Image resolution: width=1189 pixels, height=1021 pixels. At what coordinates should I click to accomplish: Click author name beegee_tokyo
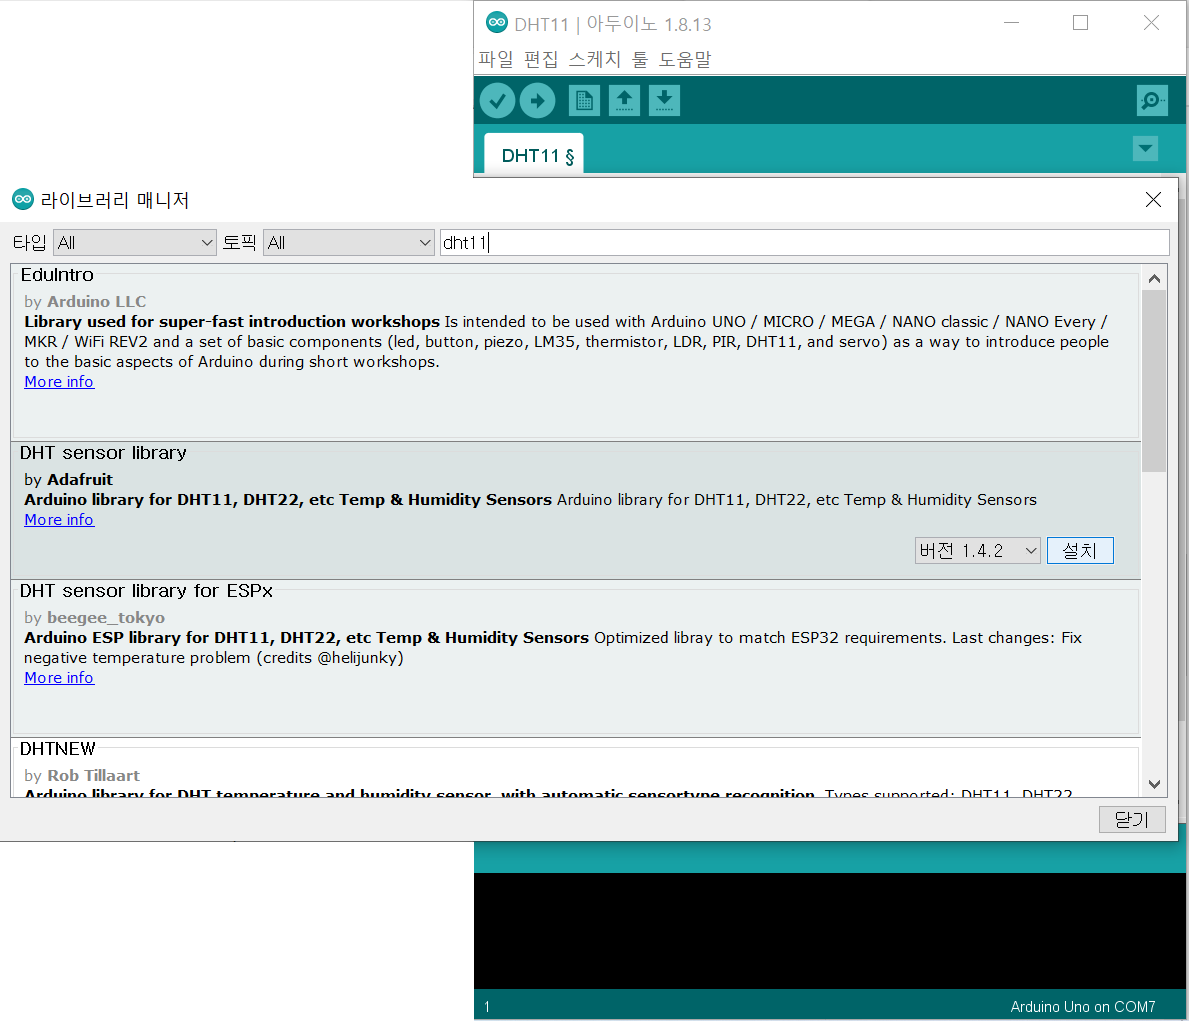(x=105, y=617)
